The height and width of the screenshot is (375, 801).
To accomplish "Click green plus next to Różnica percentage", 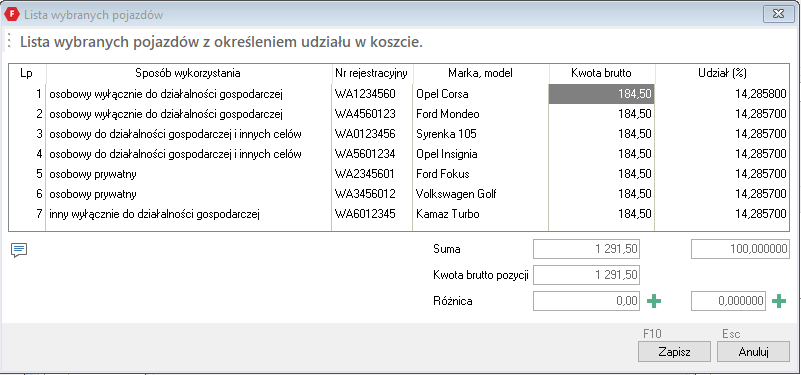I will tap(779, 301).
